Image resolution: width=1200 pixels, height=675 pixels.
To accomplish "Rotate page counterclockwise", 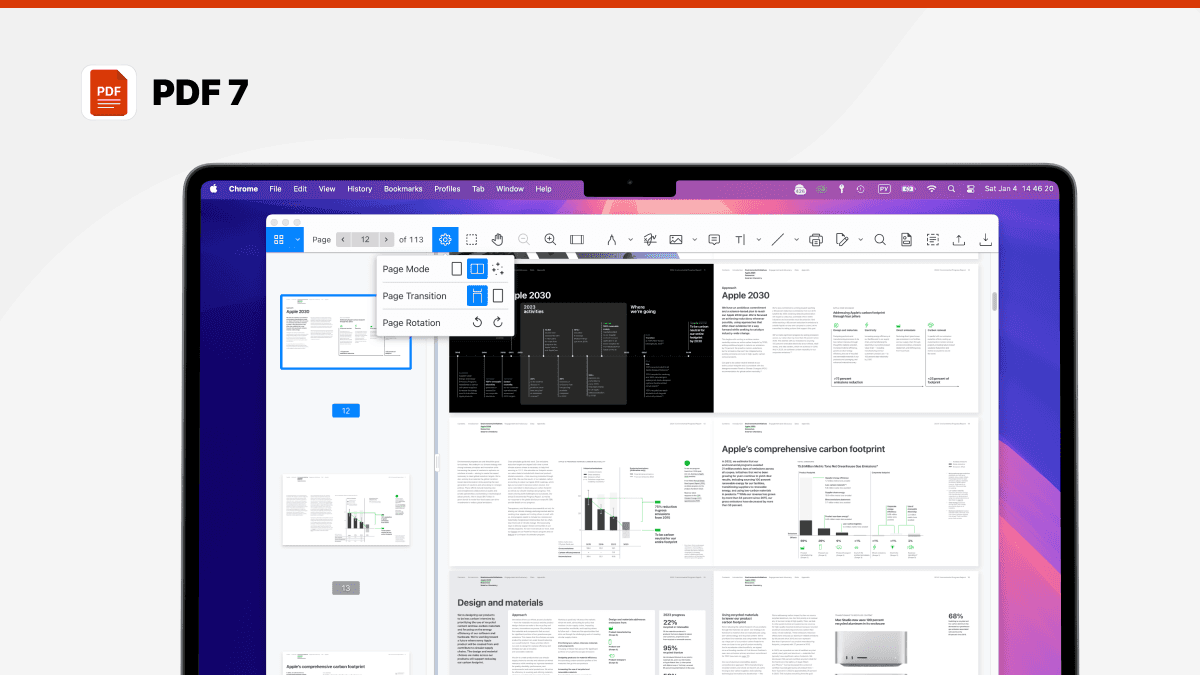I will click(477, 323).
